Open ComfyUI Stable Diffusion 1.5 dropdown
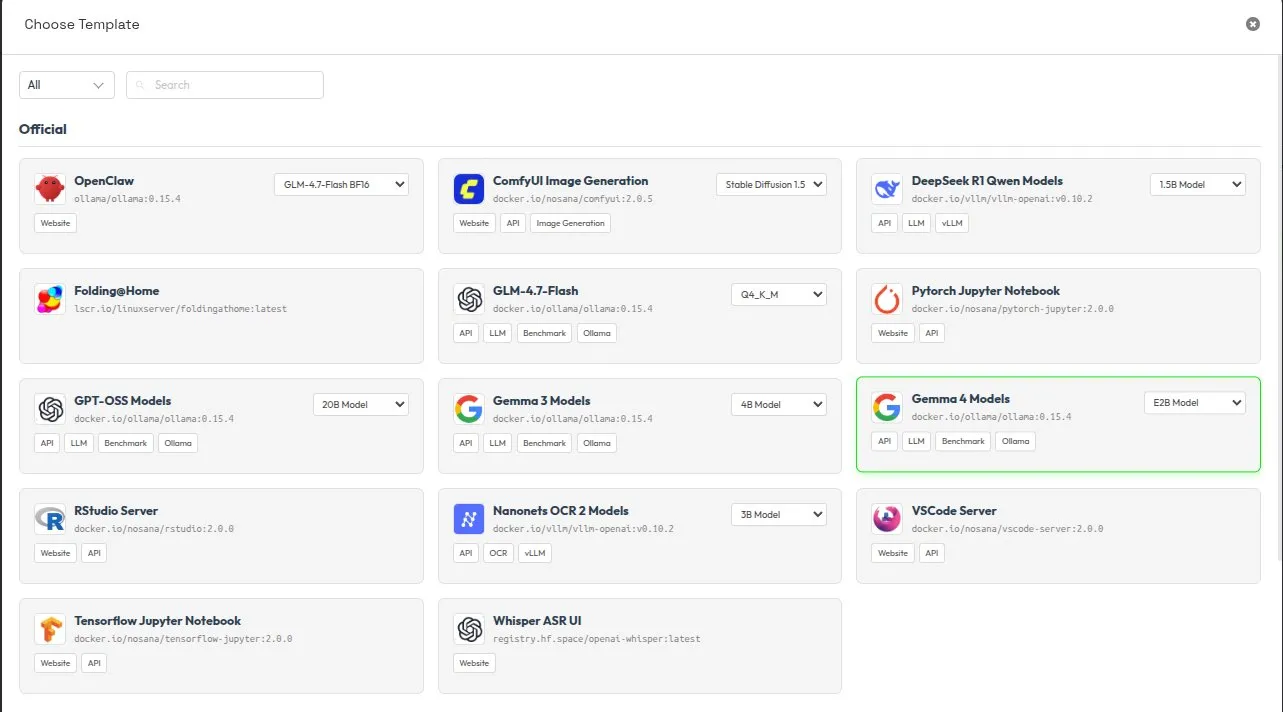This screenshot has width=1283, height=712. point(771,184)
